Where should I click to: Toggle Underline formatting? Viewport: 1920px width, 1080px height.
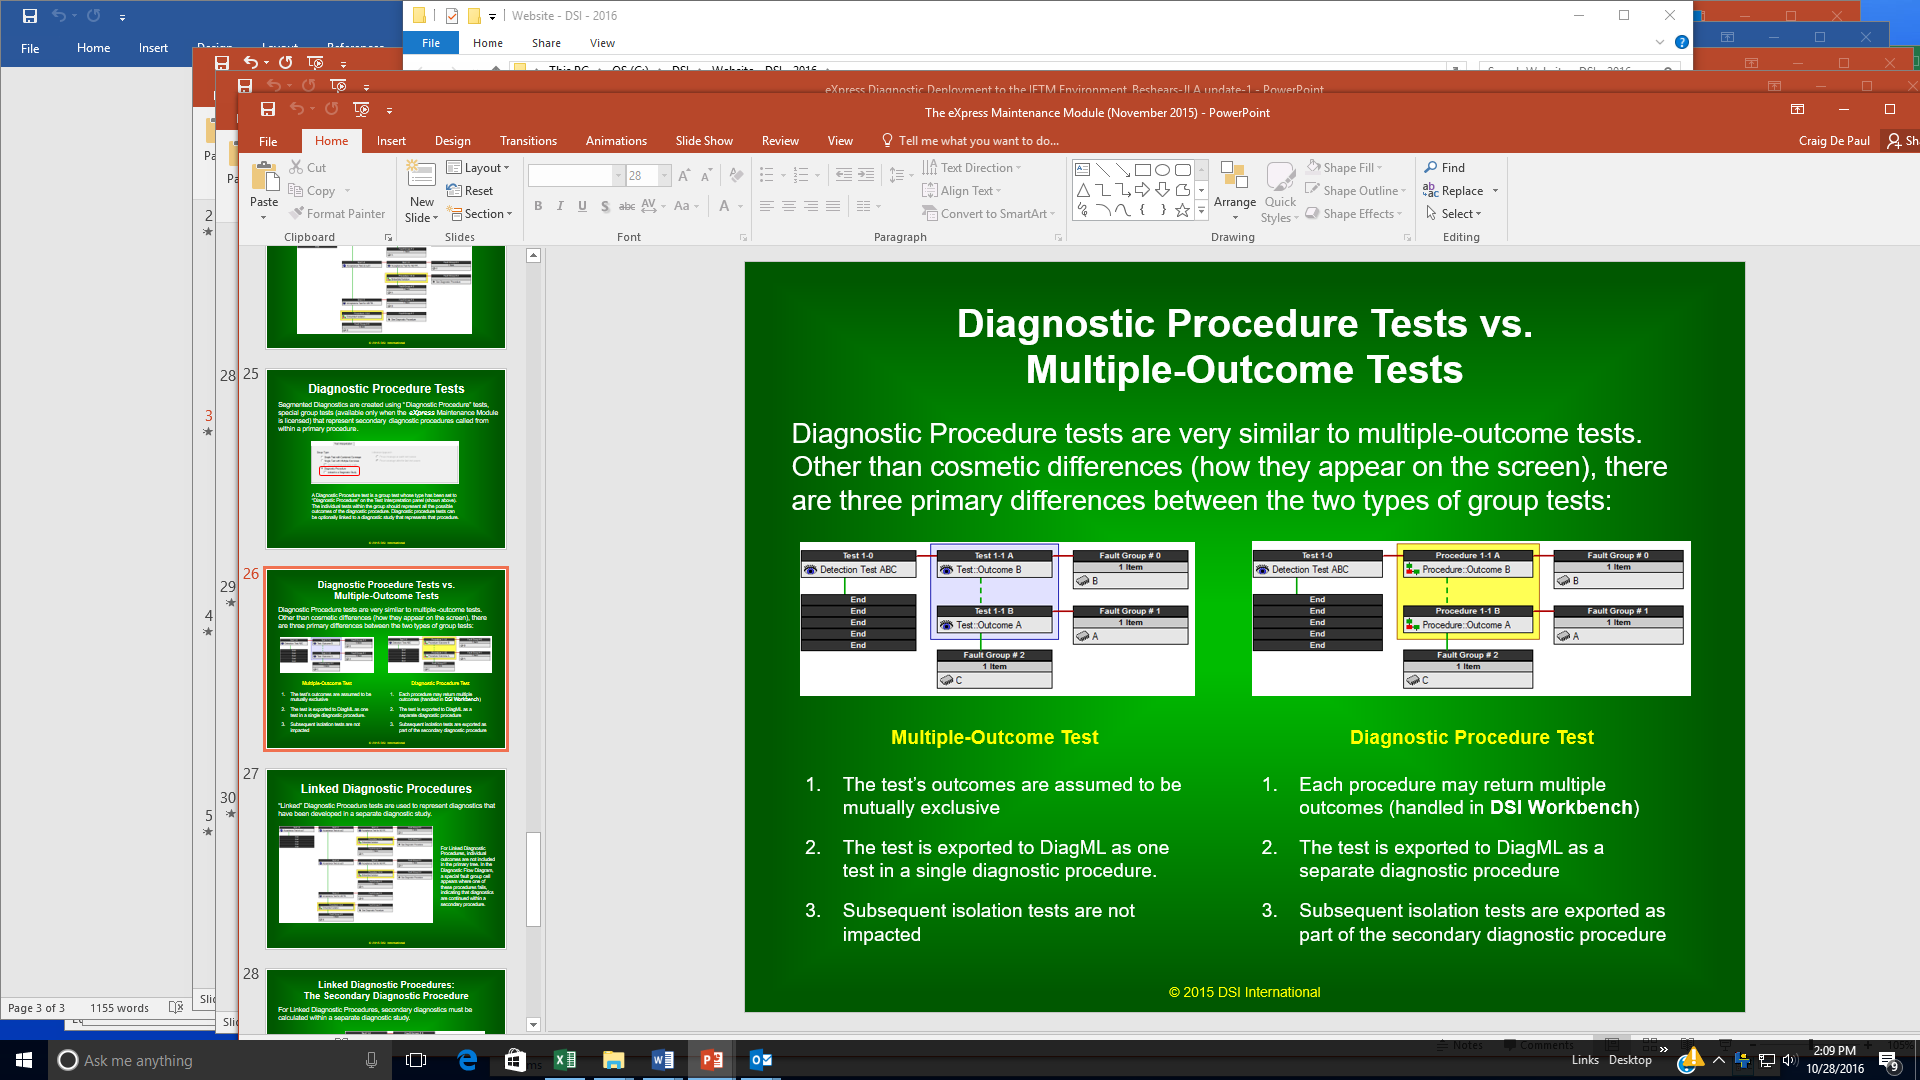click(582, 206)
